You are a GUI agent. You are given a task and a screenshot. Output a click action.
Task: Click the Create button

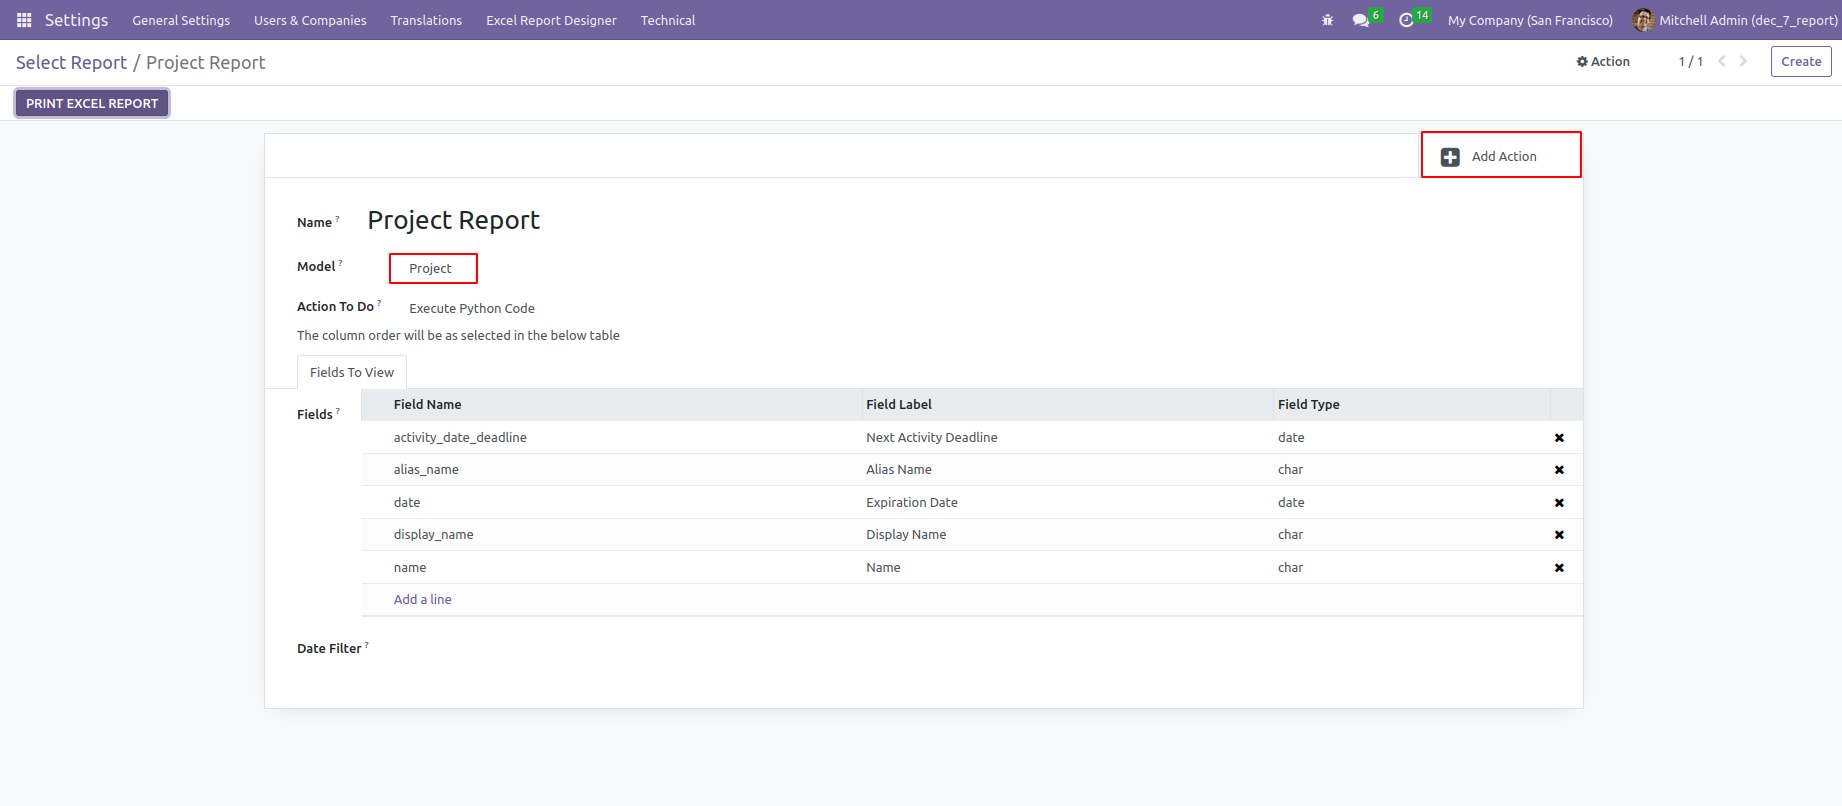[x=1801, y=61]
